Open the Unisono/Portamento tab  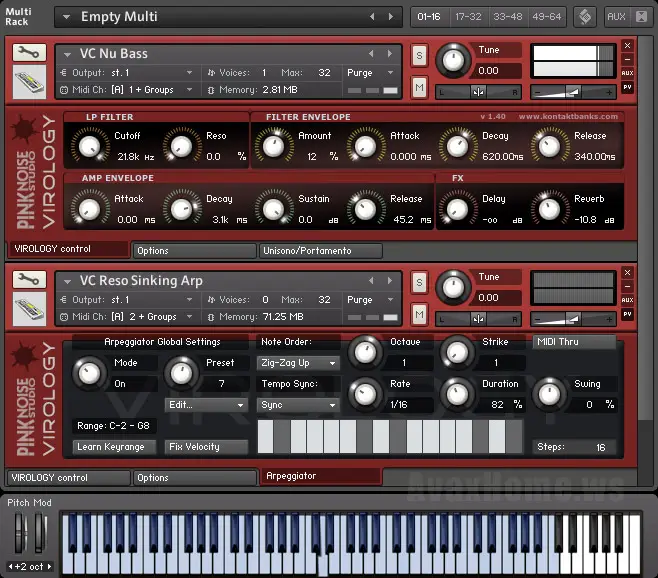[x=321, y=251]
